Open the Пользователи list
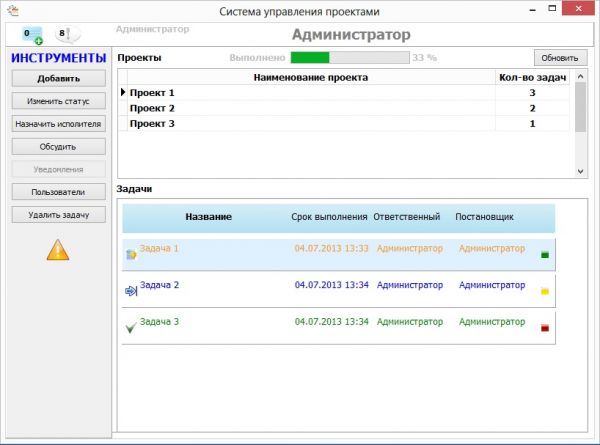Viewport: 600px width, 445px height. [58, 191]
